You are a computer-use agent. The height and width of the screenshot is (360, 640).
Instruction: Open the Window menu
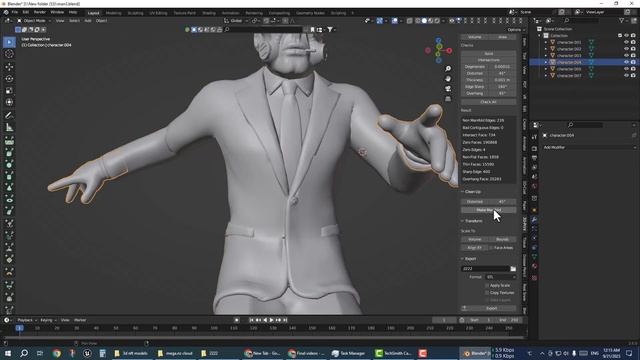point(57,12)
